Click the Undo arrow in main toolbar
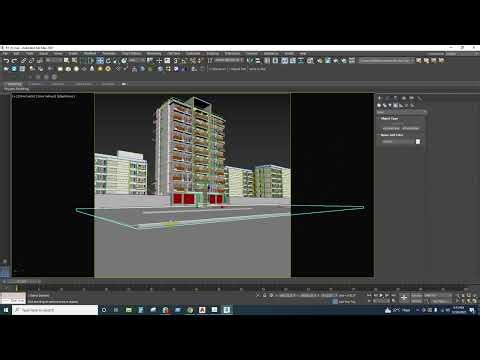This screenshot has width=480, height=360. coord(6,61)
